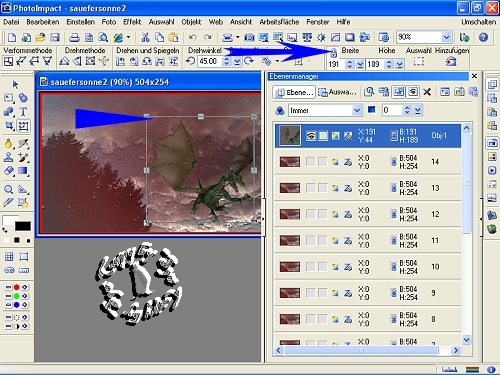Click the Print icon in toolbar
500x375 pixels.
point(74,37)
